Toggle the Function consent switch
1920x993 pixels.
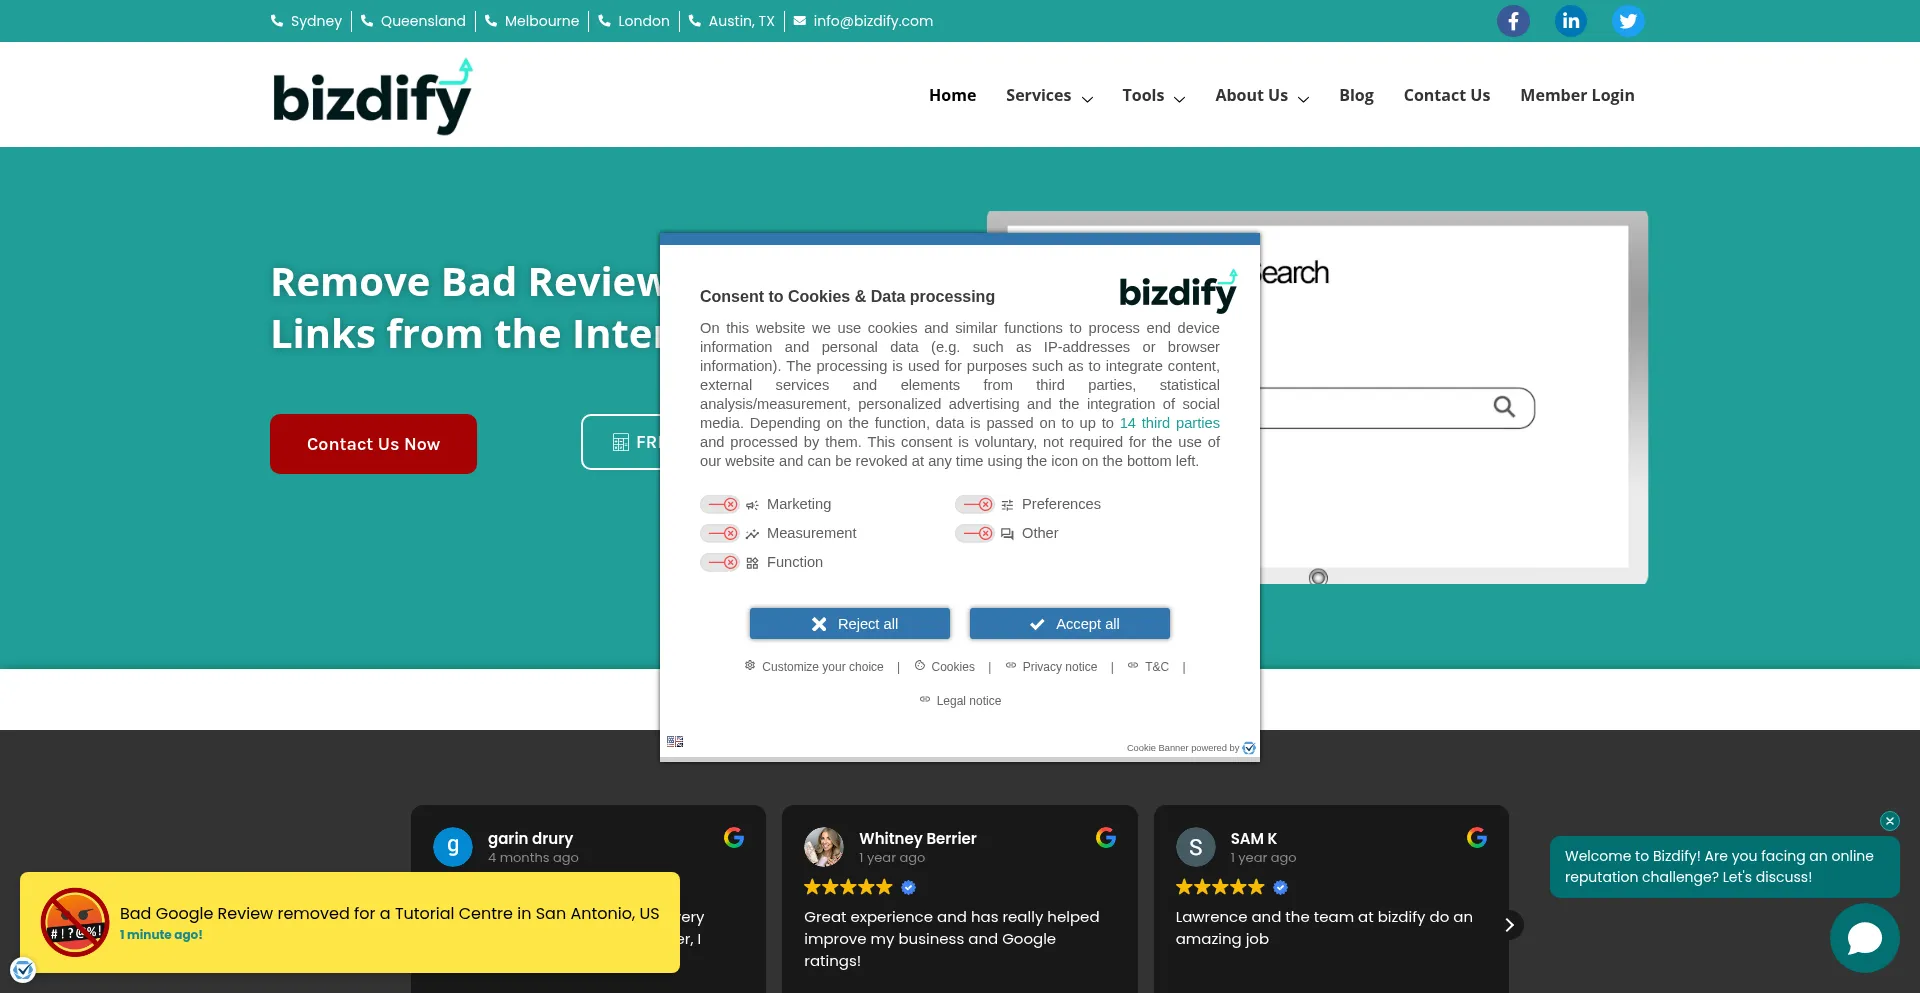(x=720, y=562)
